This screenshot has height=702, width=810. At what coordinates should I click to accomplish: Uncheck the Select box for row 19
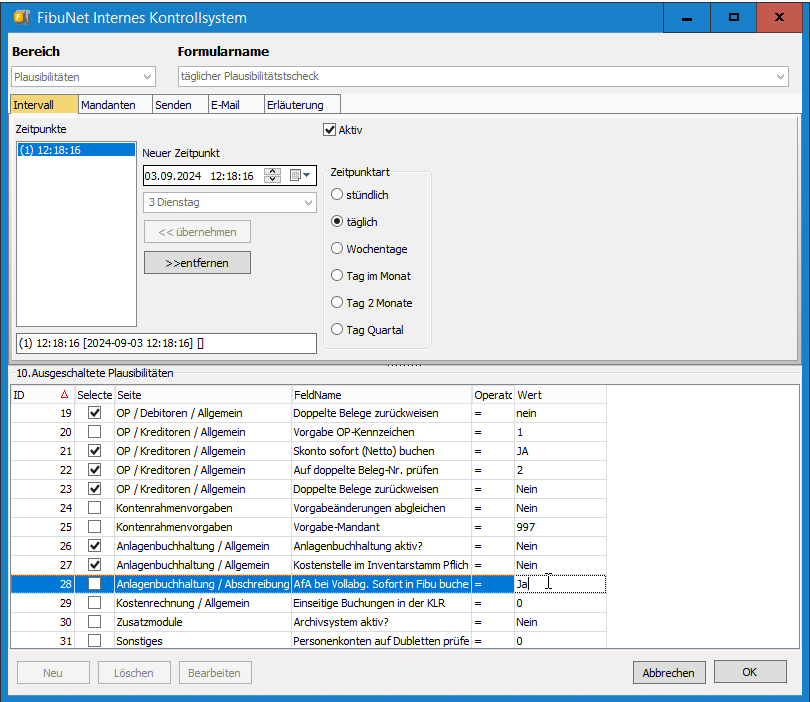[95, 413]
